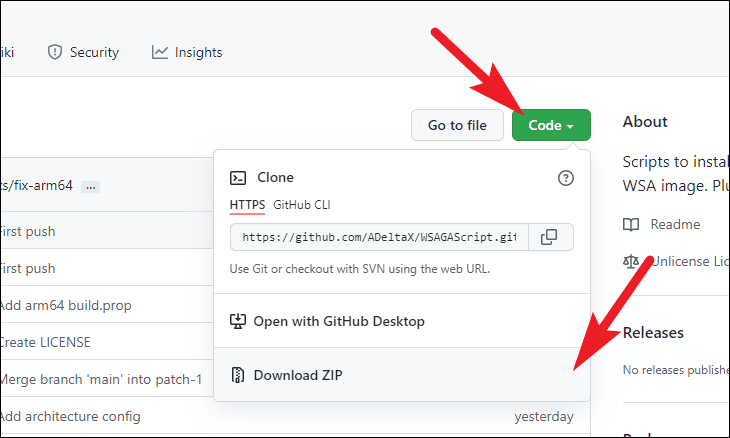Click the Unlicense scales icon
Viewport: 730px width, 438px height.
[631, 262]
